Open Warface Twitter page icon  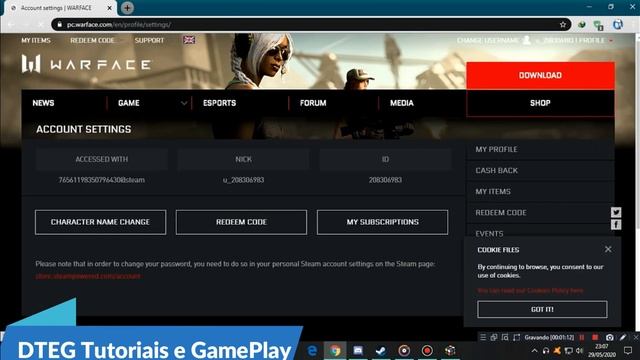click(x=616, y=212)
